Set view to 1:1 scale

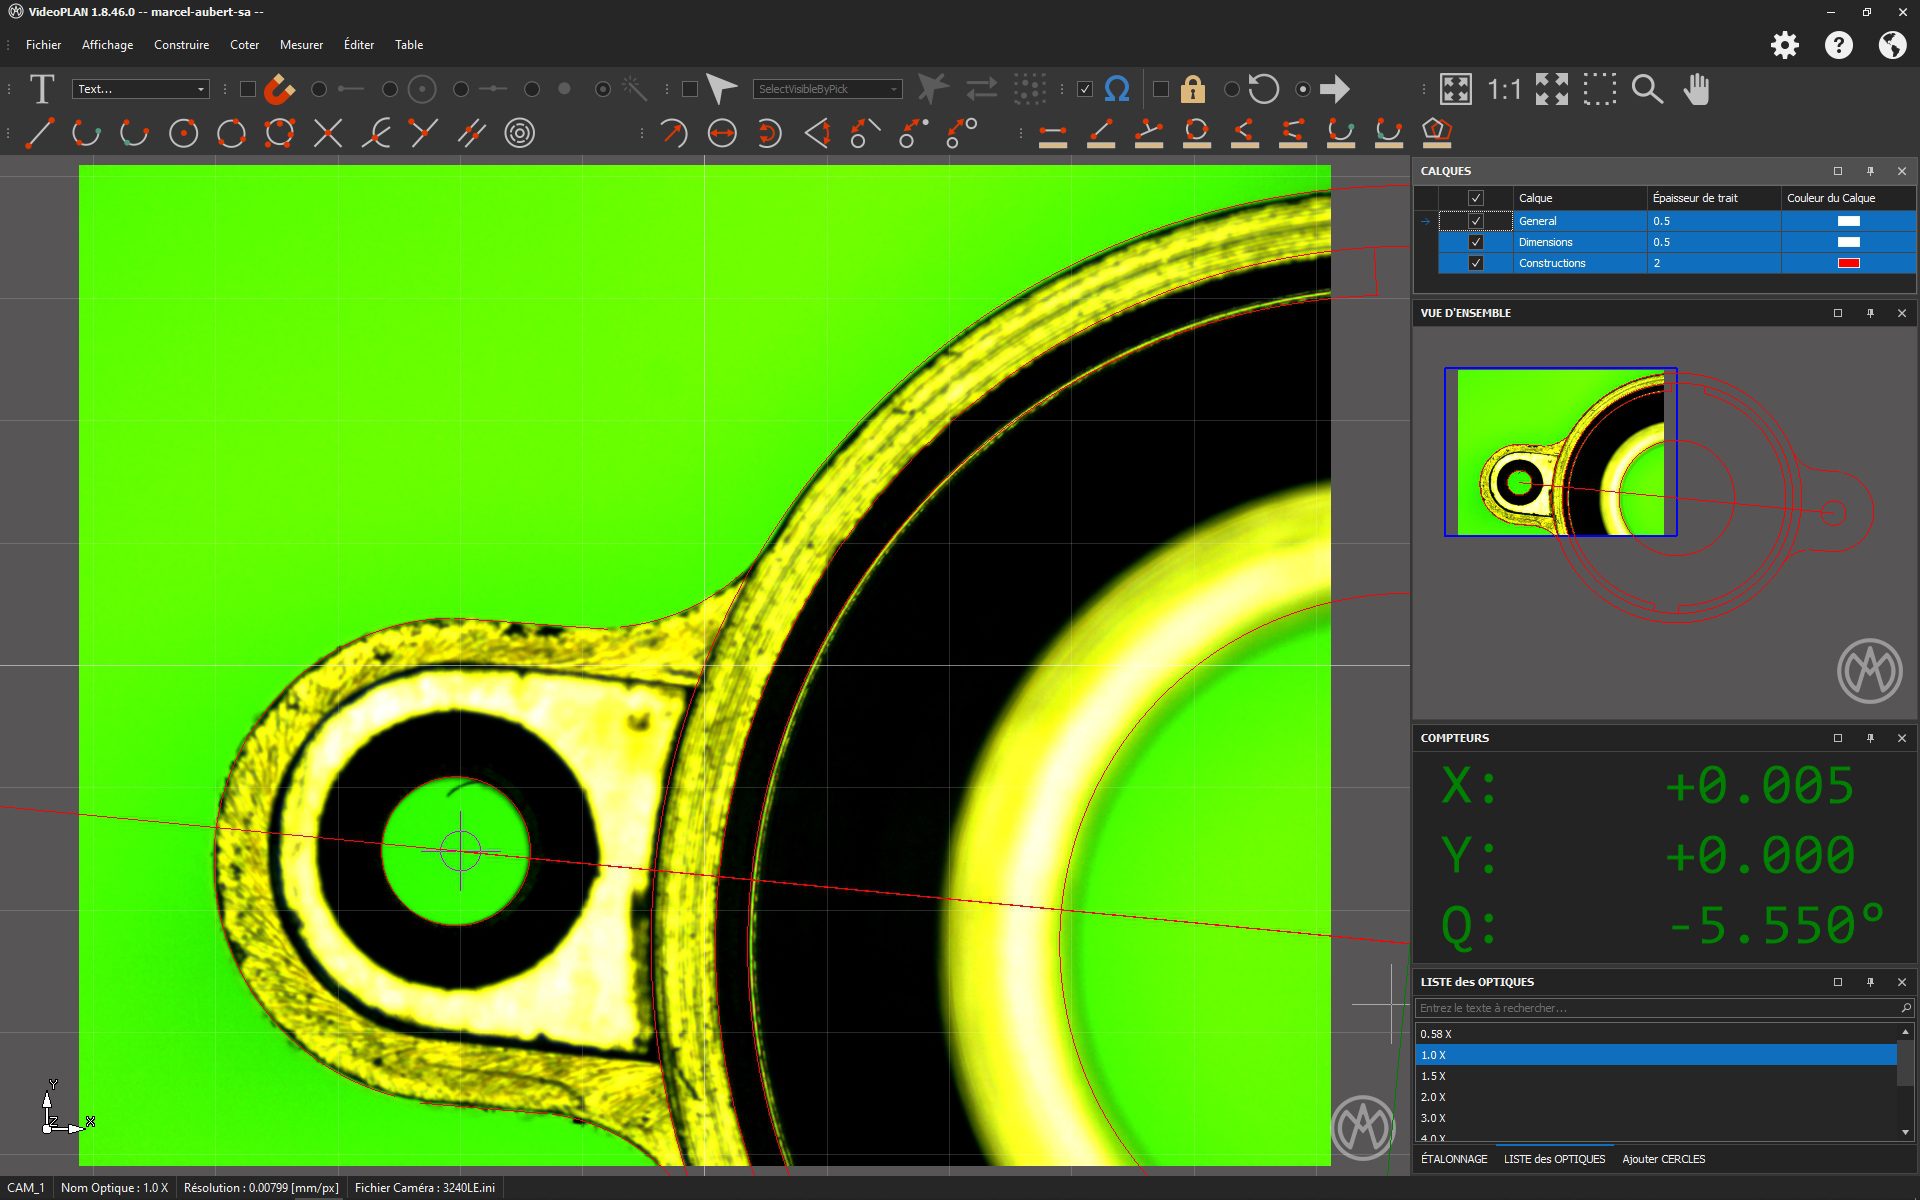(1504, 89)
